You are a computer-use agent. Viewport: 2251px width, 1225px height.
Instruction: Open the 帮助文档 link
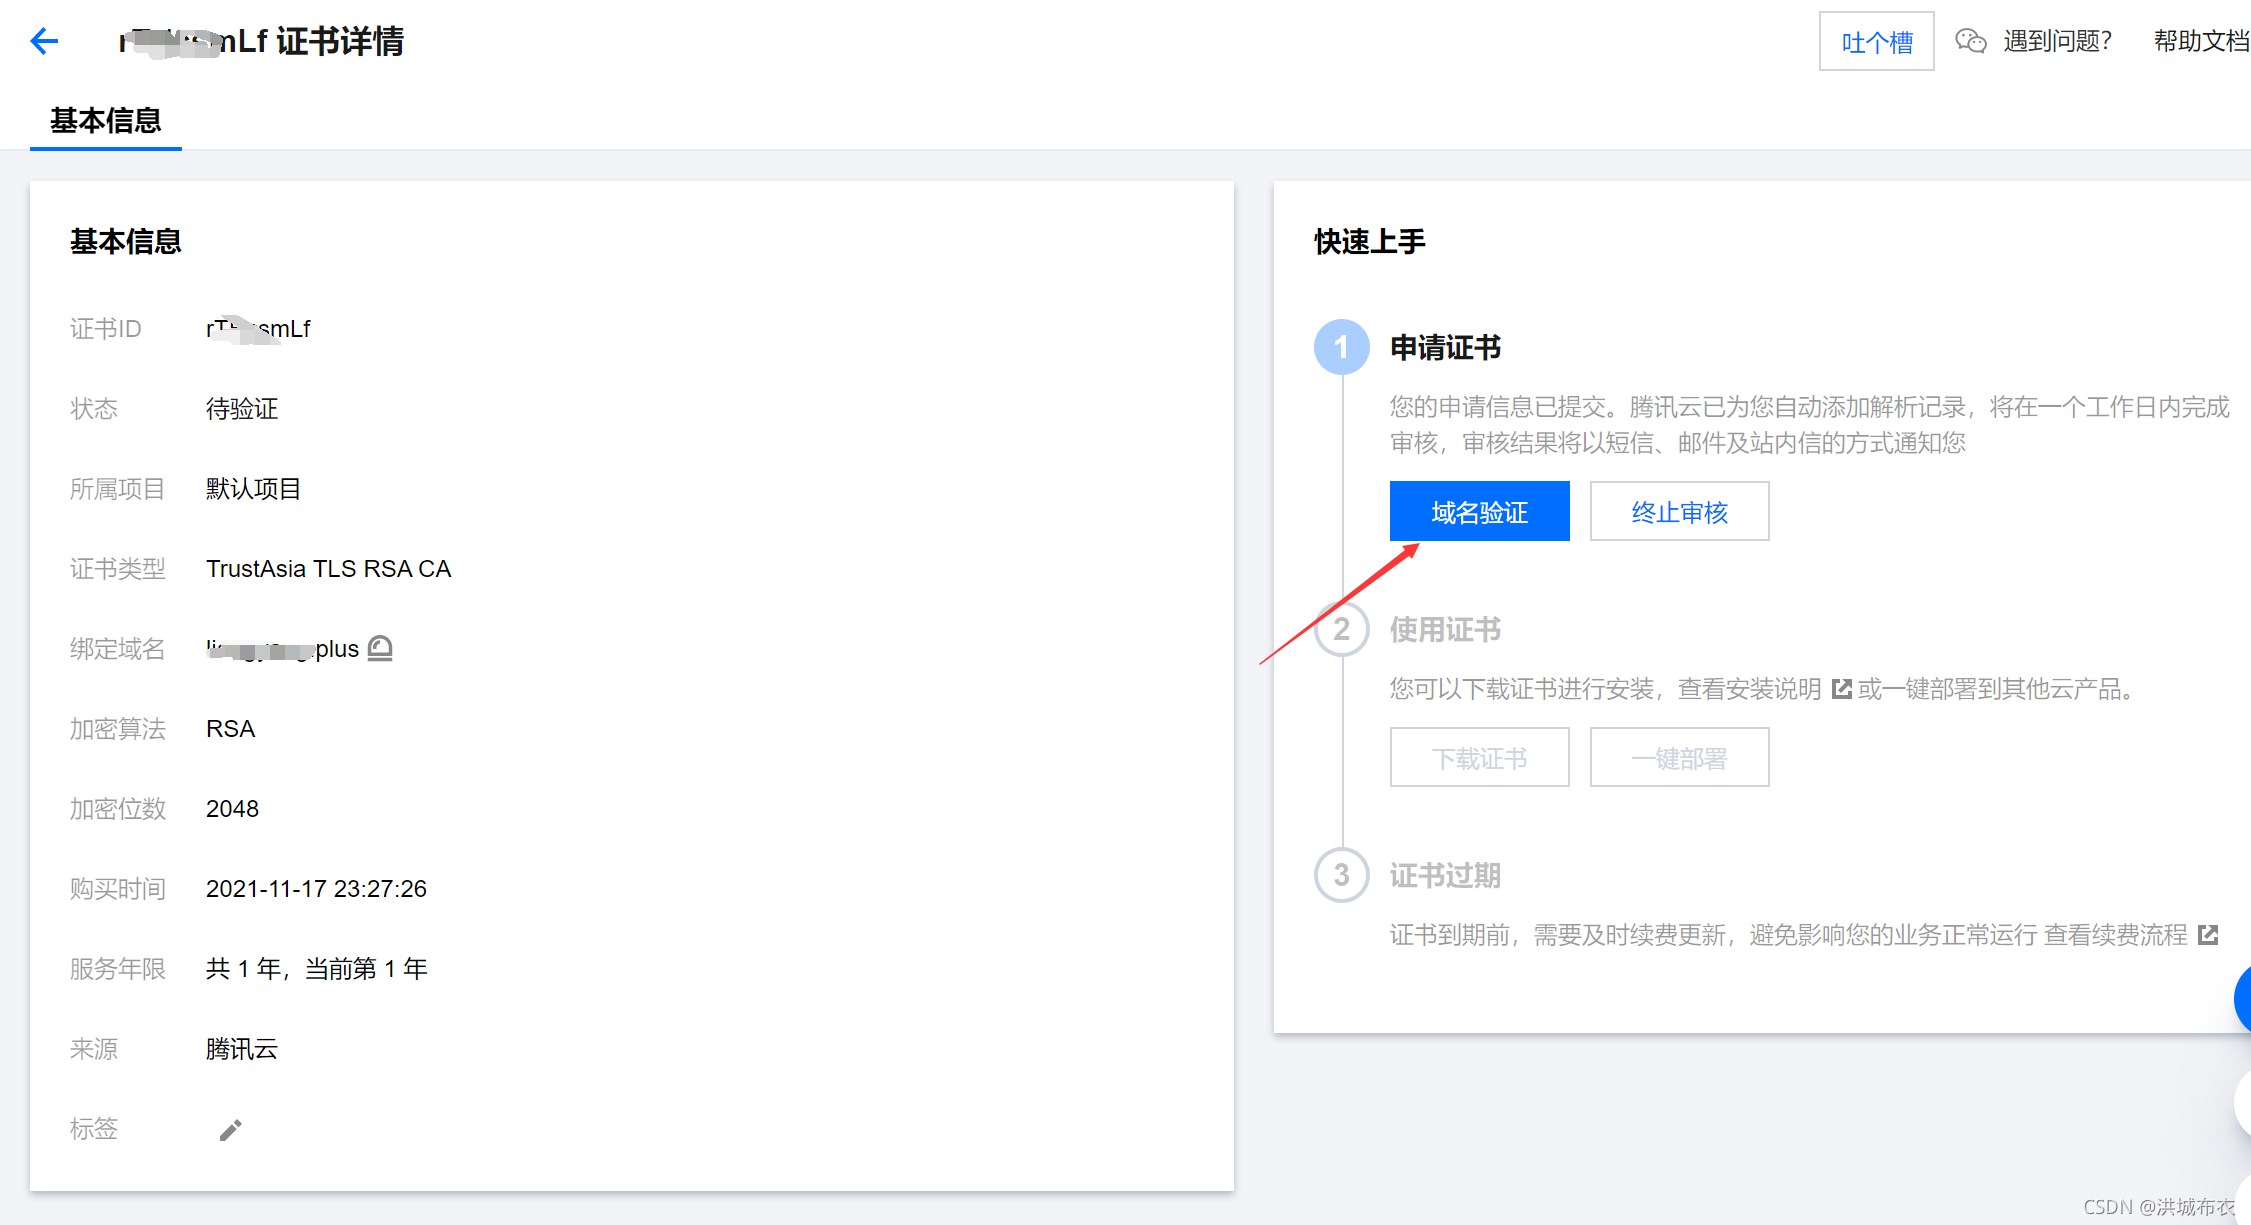2200,41
